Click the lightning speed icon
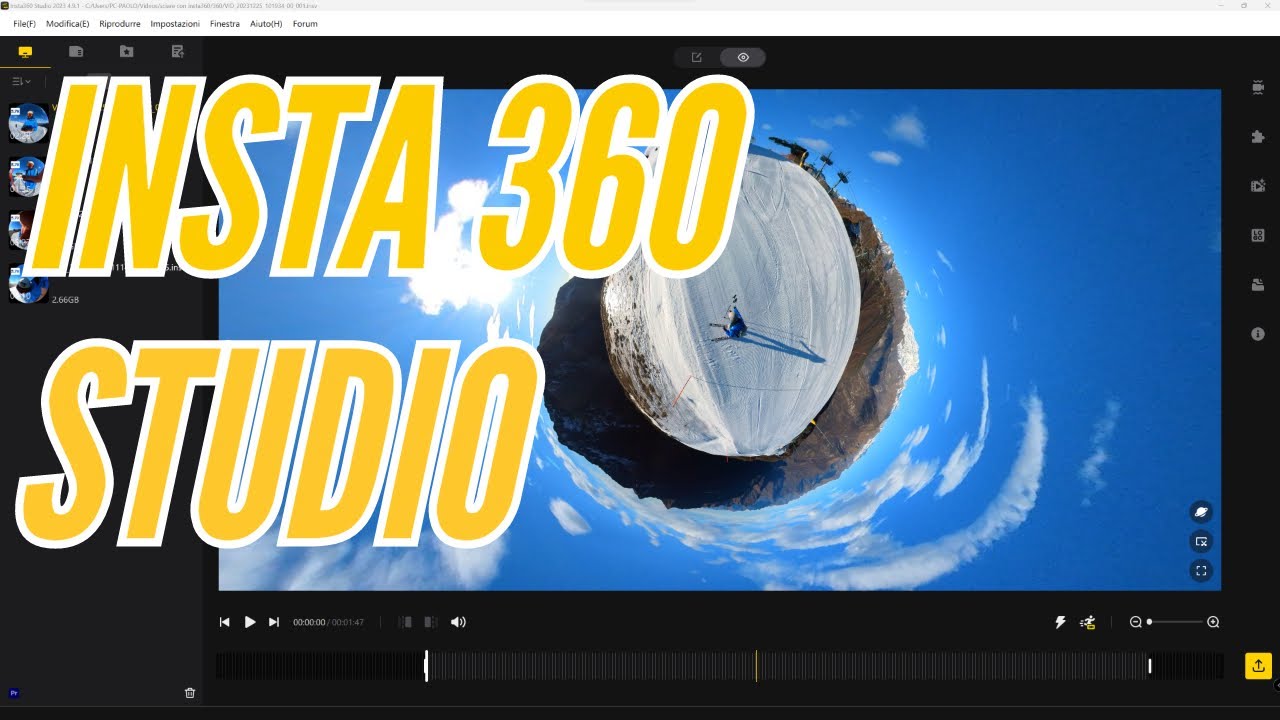Viewport: 1280px width, 720px height. click(1061, 622)
